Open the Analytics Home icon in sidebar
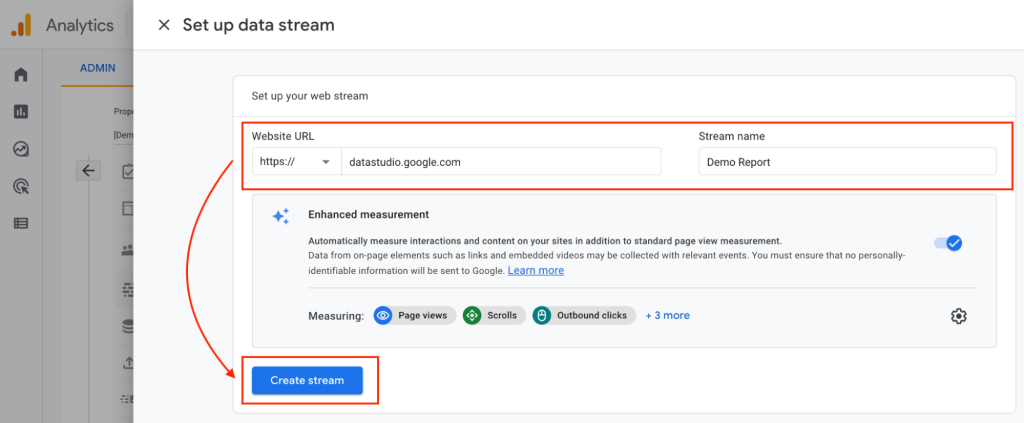The image size is (1024, 423). (21, 74)
